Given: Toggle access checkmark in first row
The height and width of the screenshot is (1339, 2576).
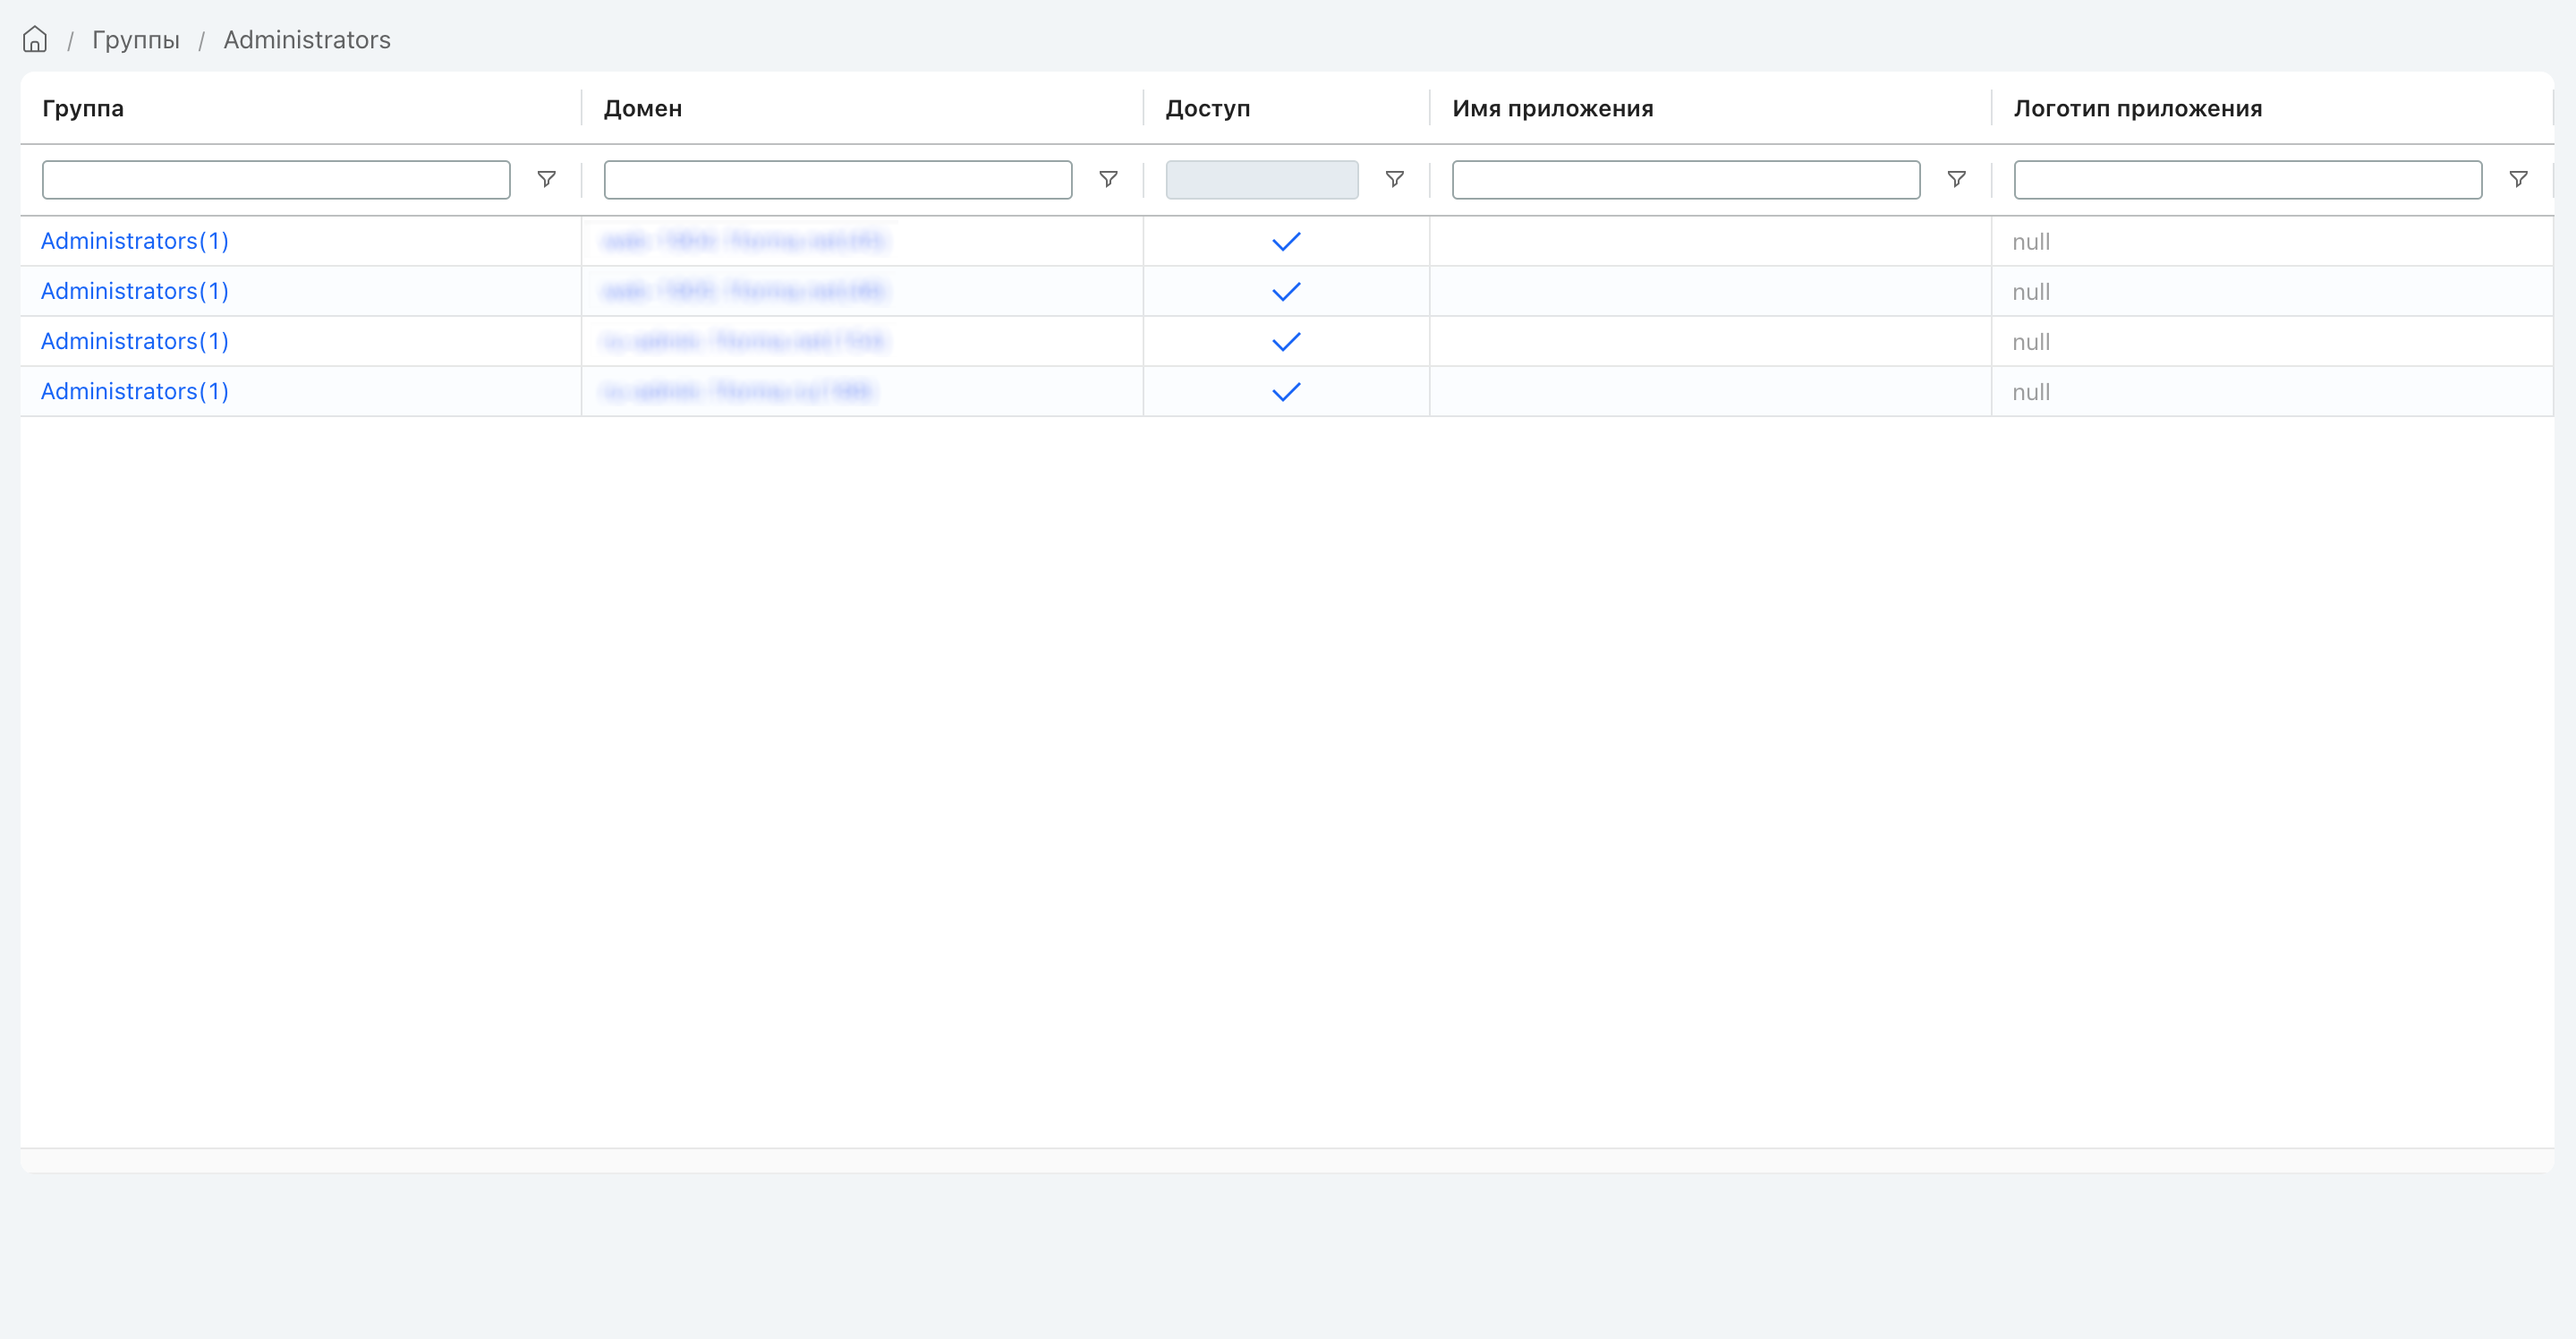Looking at the screenshot, I should click(x=1286, y=241).
